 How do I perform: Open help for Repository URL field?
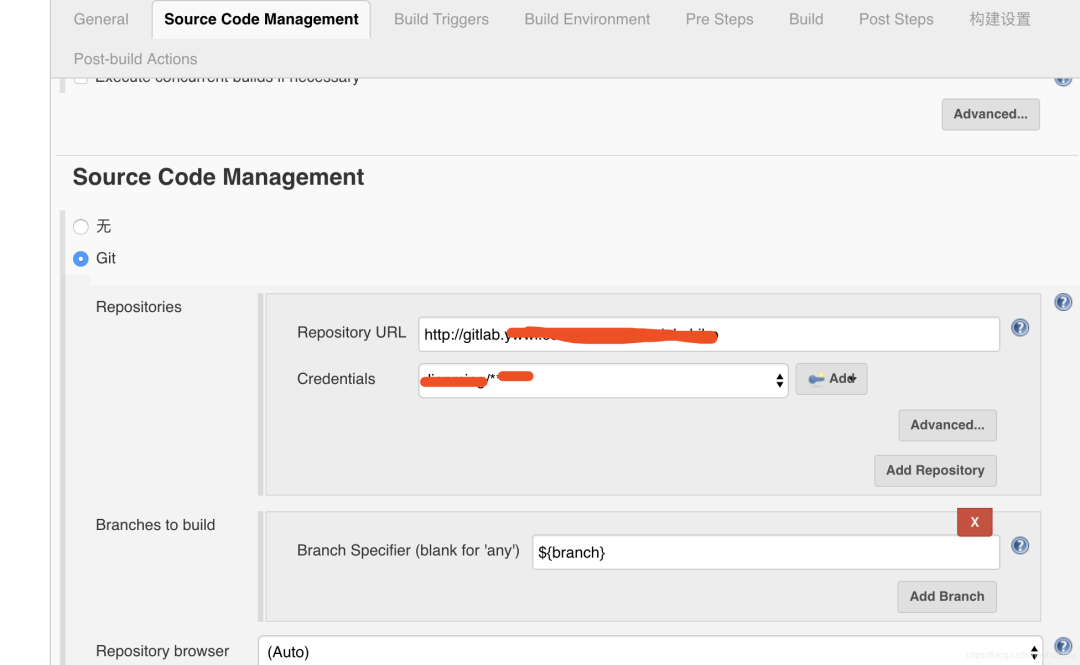[1019, 327]
